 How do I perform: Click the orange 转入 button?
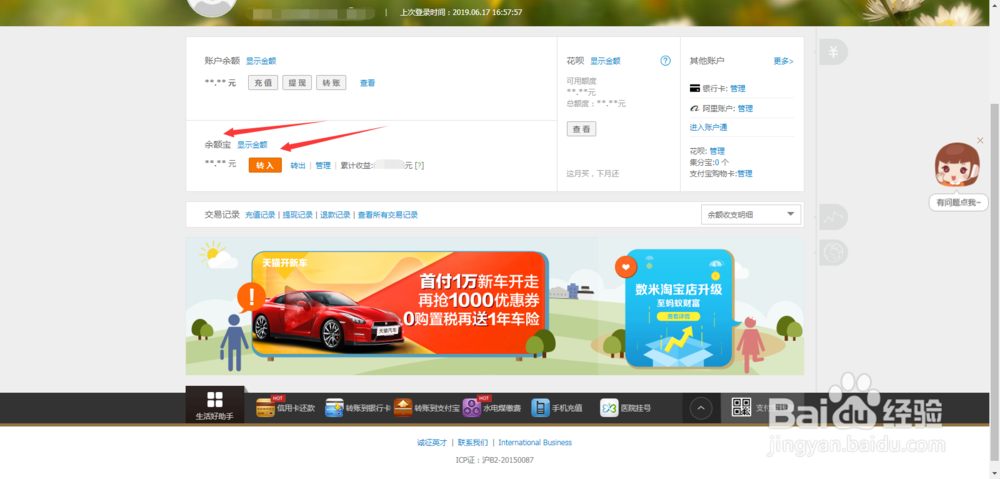coord(265,165)
